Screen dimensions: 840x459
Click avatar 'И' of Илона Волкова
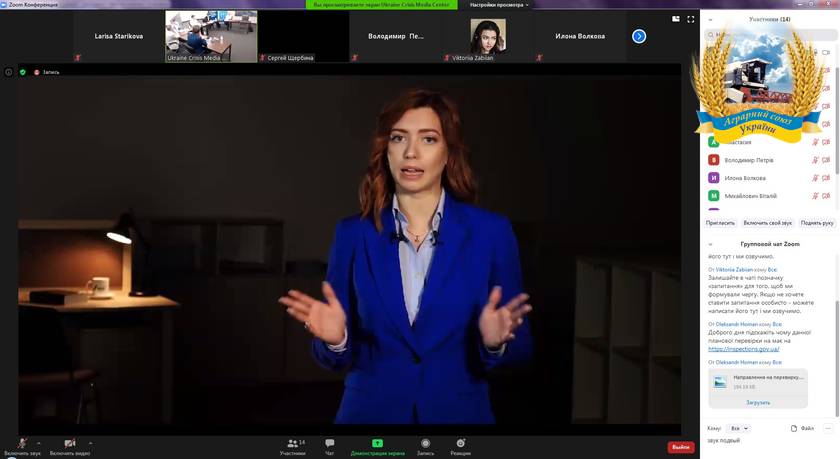714,178
